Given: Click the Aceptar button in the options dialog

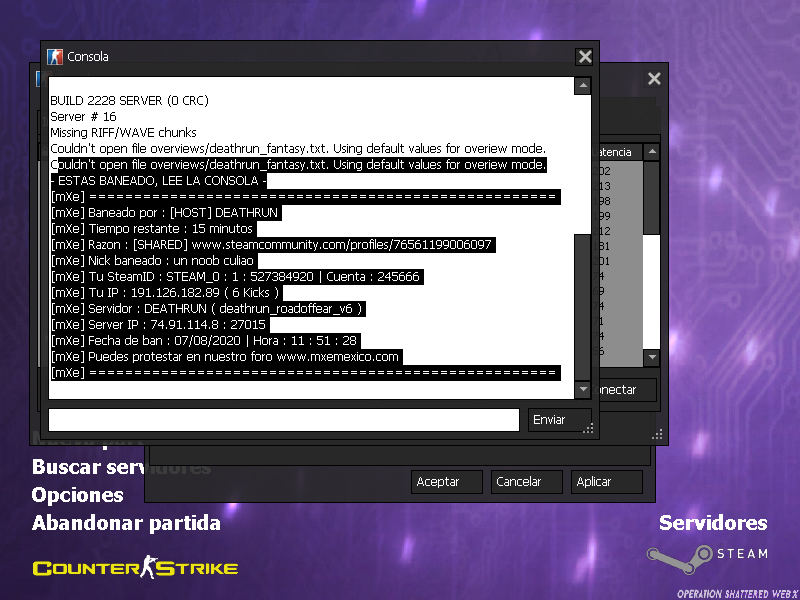Looking at the screenshot, I should click(x=446, y=482).
